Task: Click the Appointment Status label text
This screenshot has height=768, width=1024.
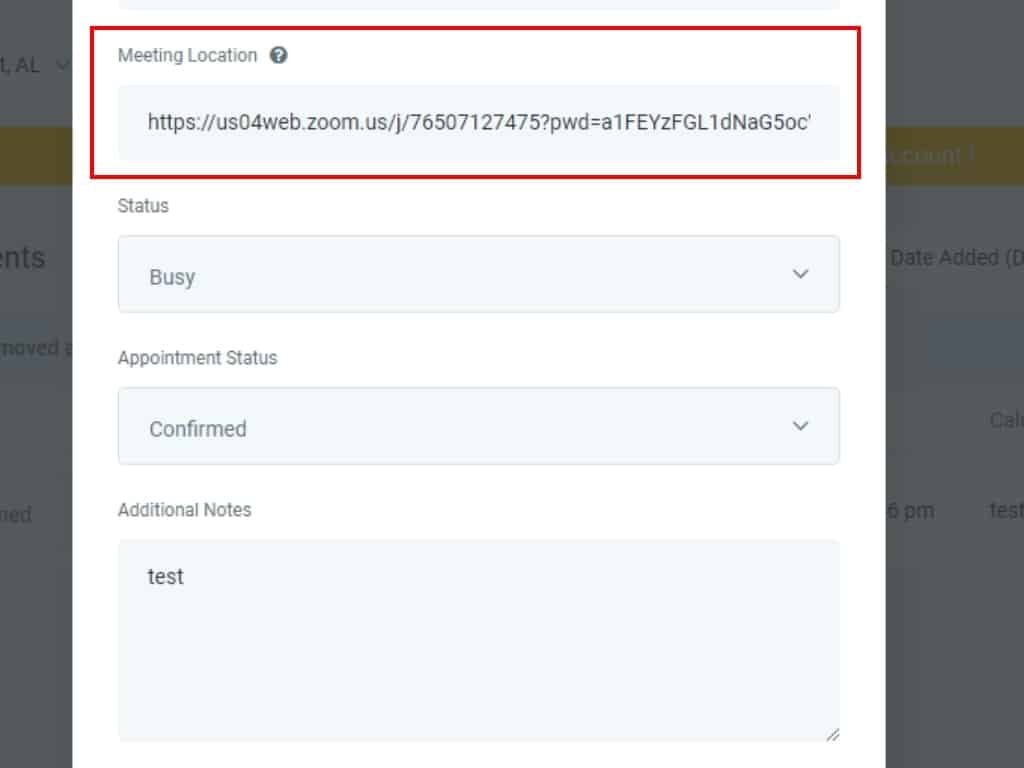Action: (x=197, y=358)
